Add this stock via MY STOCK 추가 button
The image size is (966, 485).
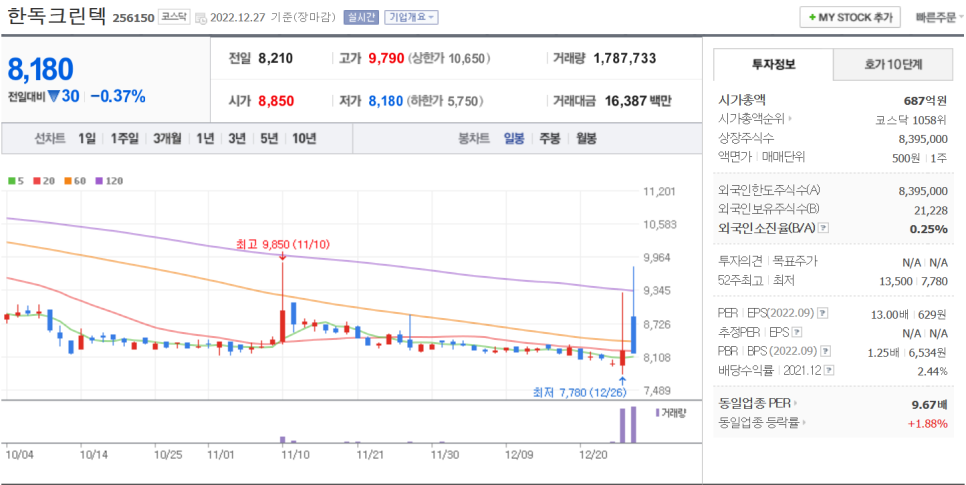[850, 17]
